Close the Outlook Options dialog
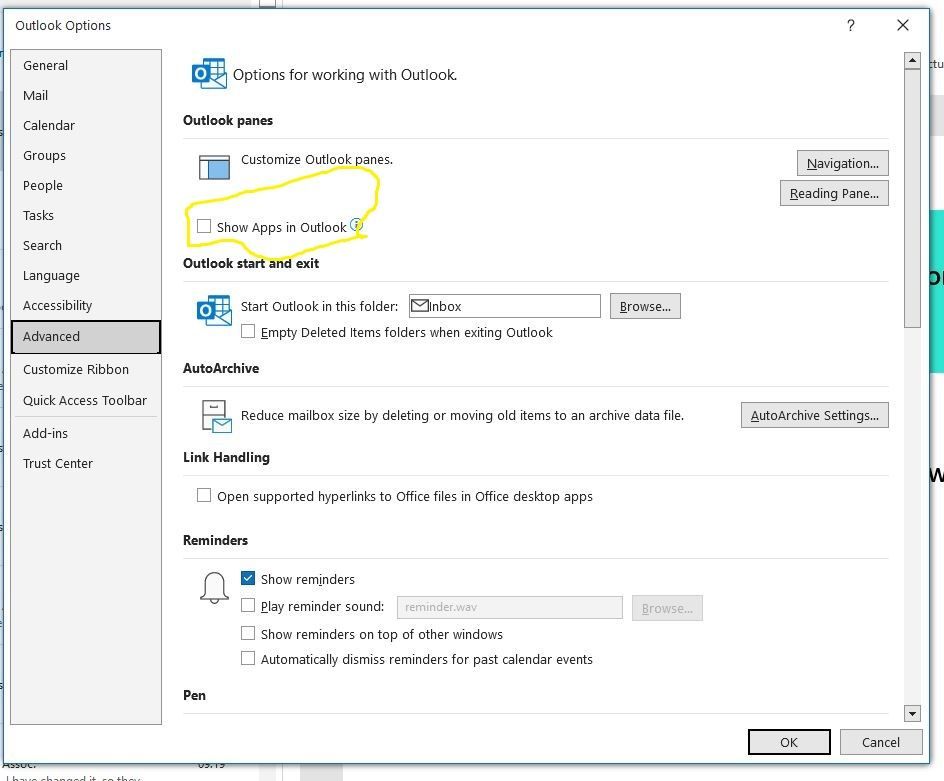The image size is (944, 781). [902, 25]
